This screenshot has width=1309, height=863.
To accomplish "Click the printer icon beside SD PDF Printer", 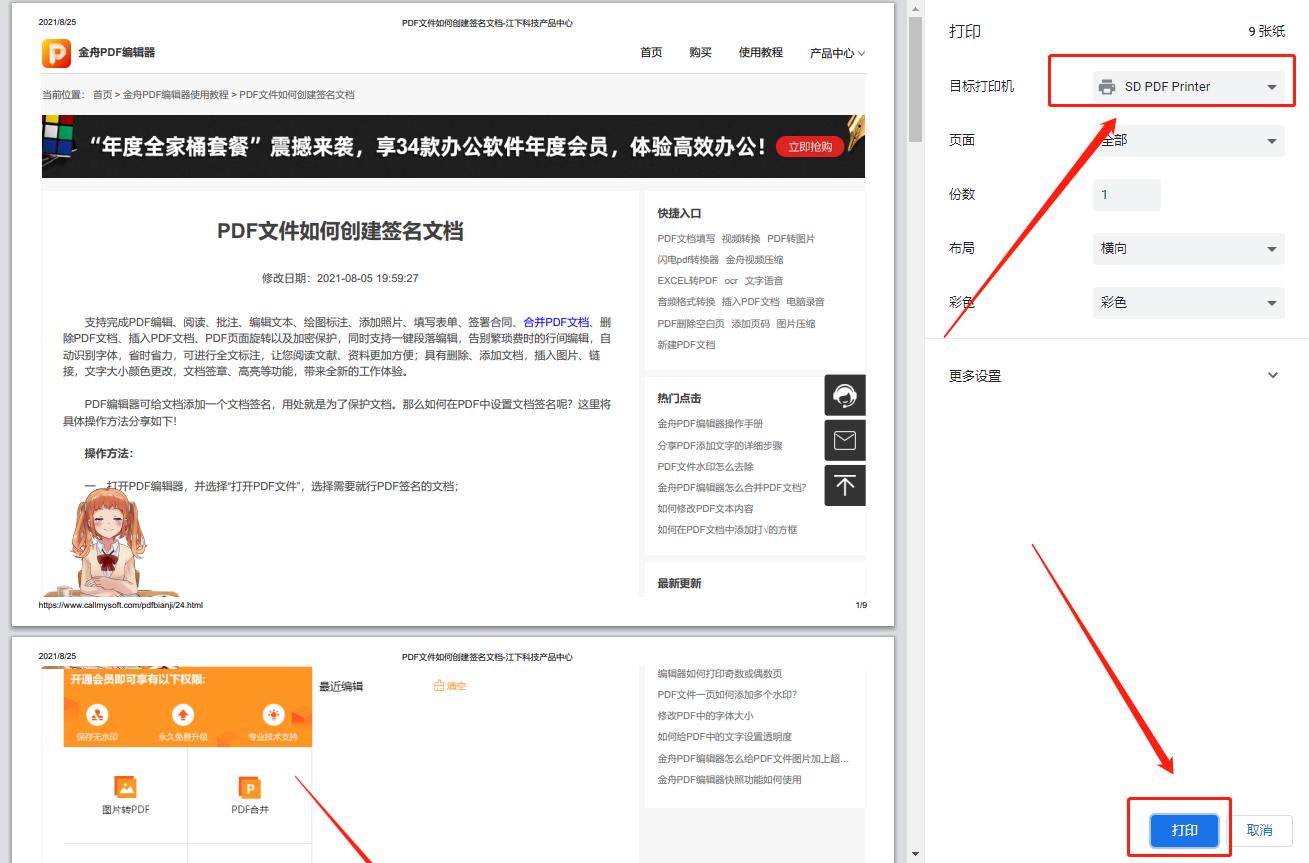I will [x=1107, y=86].
